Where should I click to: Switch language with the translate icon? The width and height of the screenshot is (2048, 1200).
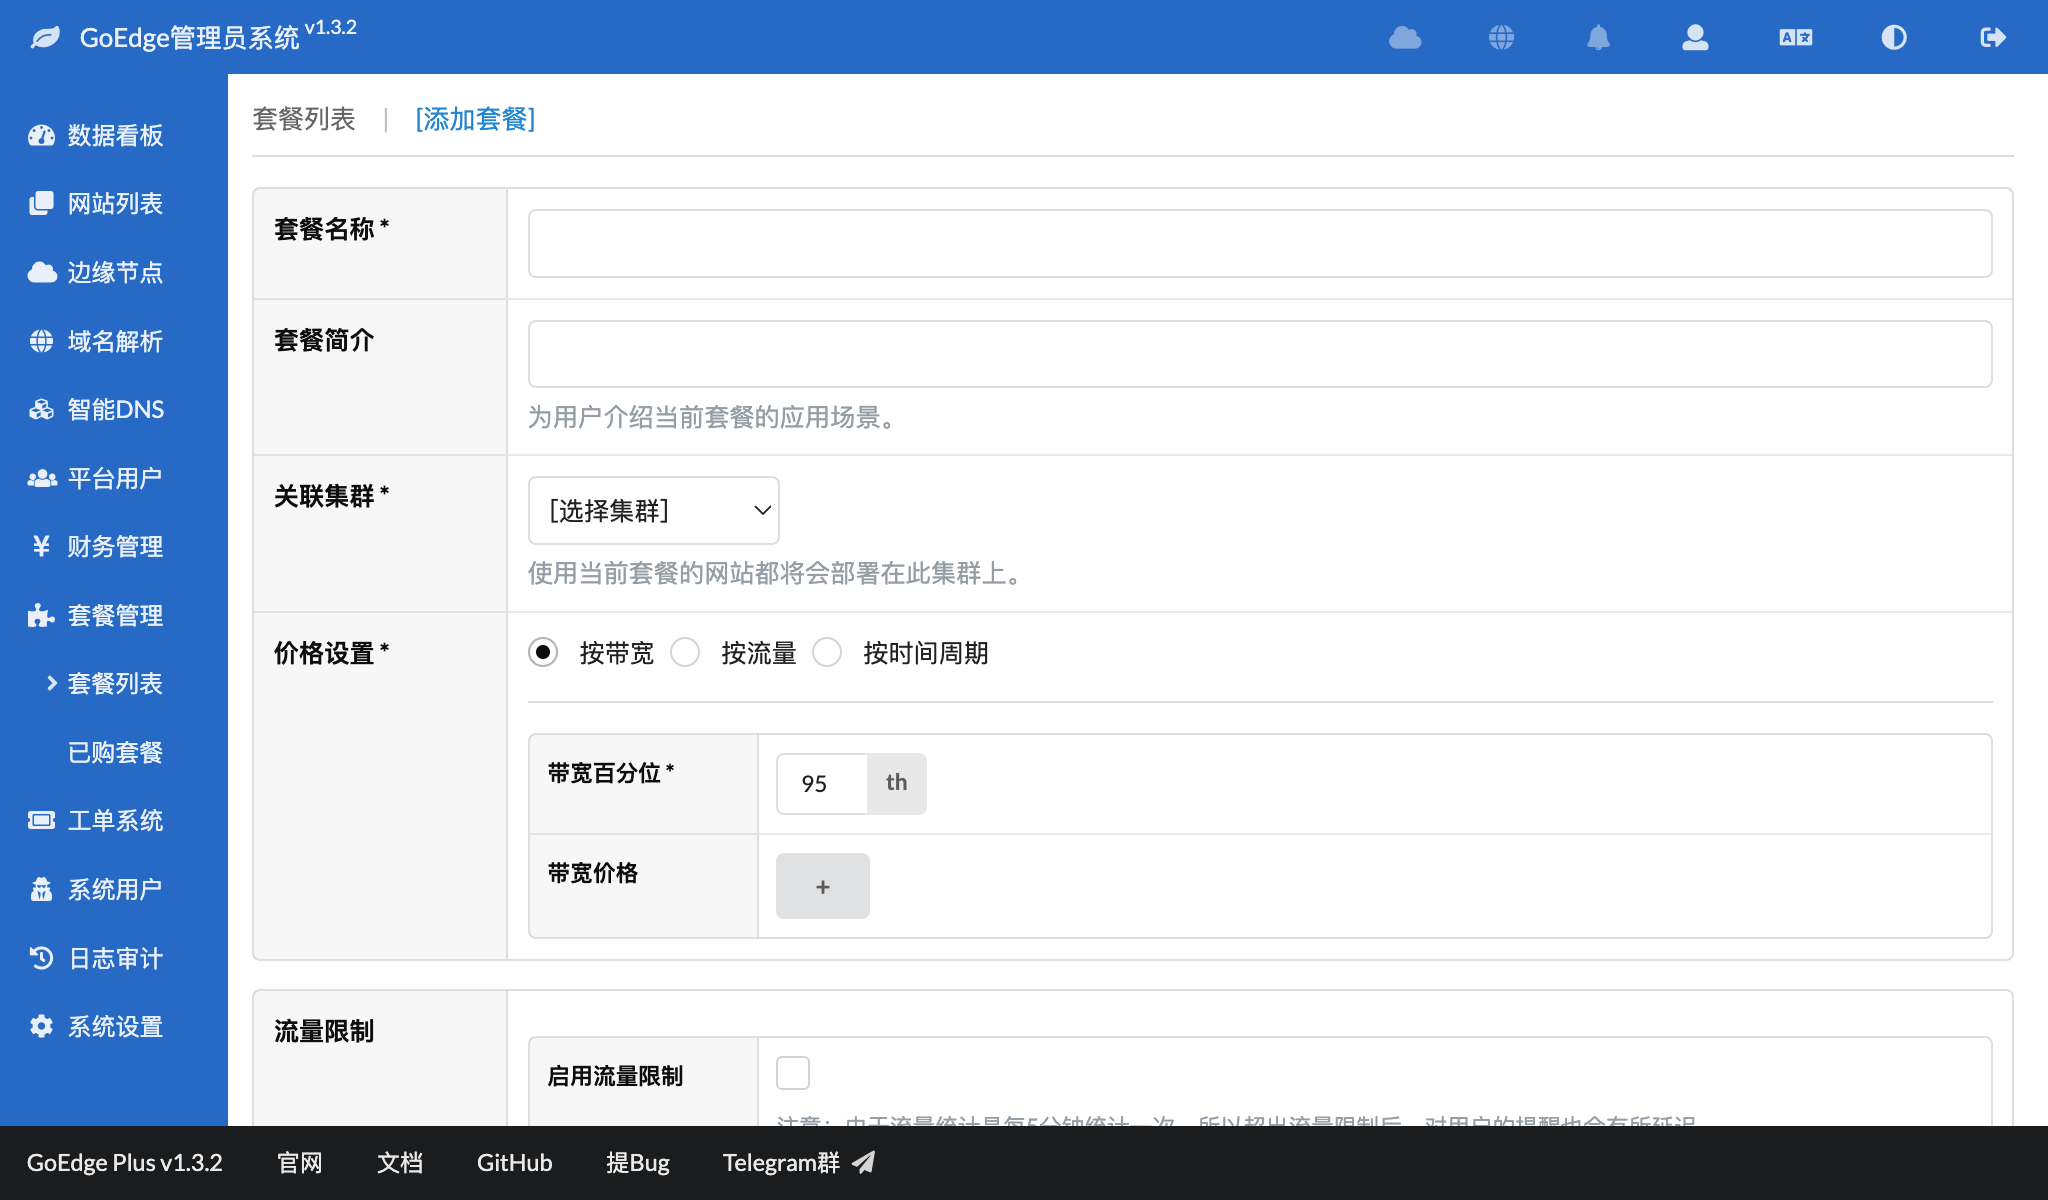[1796, 38]
